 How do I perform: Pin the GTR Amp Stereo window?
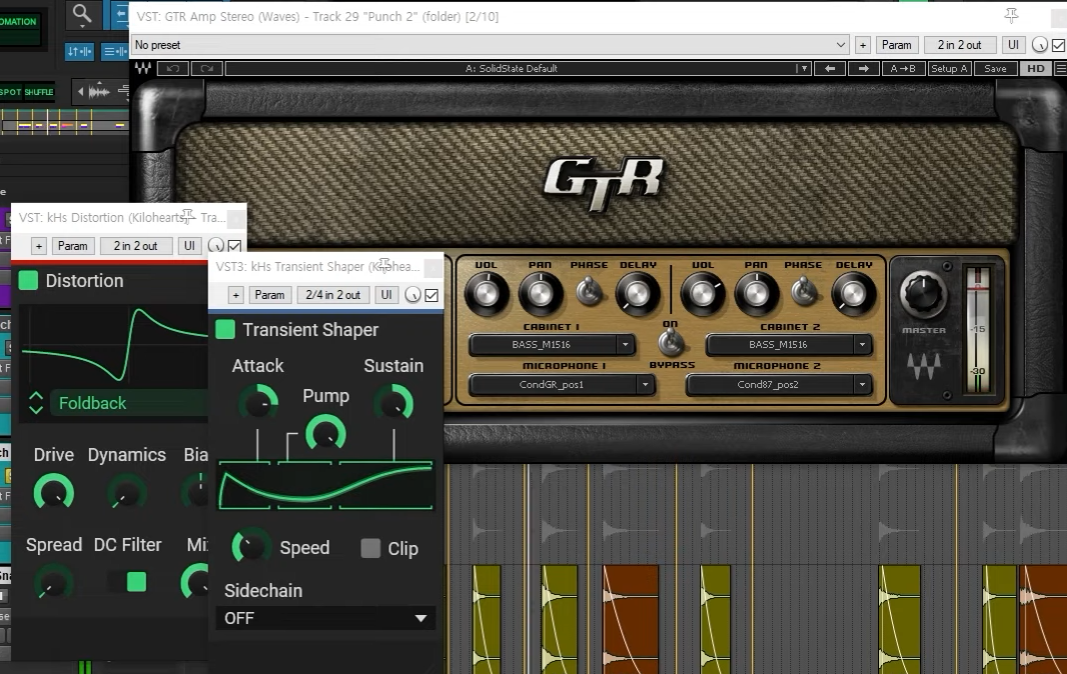click(x=1011, y=15)
